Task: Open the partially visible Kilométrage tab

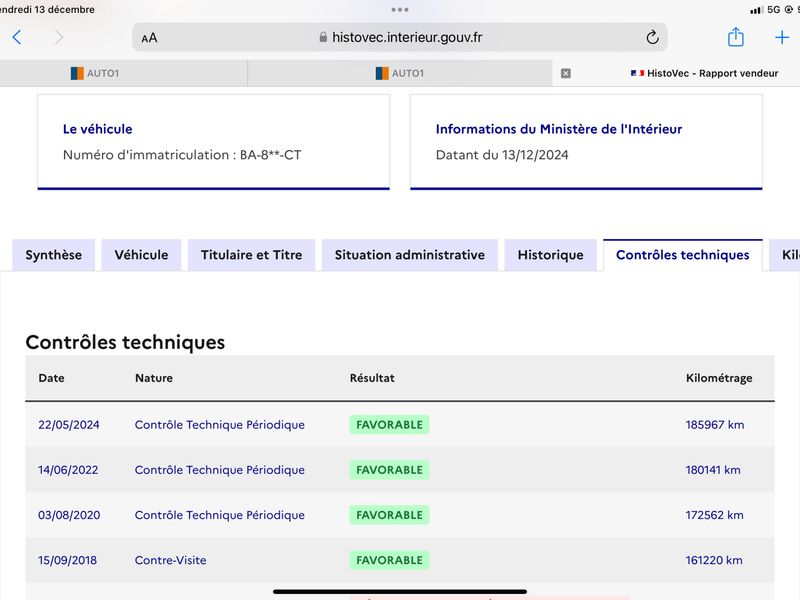Action: point(786,255)
